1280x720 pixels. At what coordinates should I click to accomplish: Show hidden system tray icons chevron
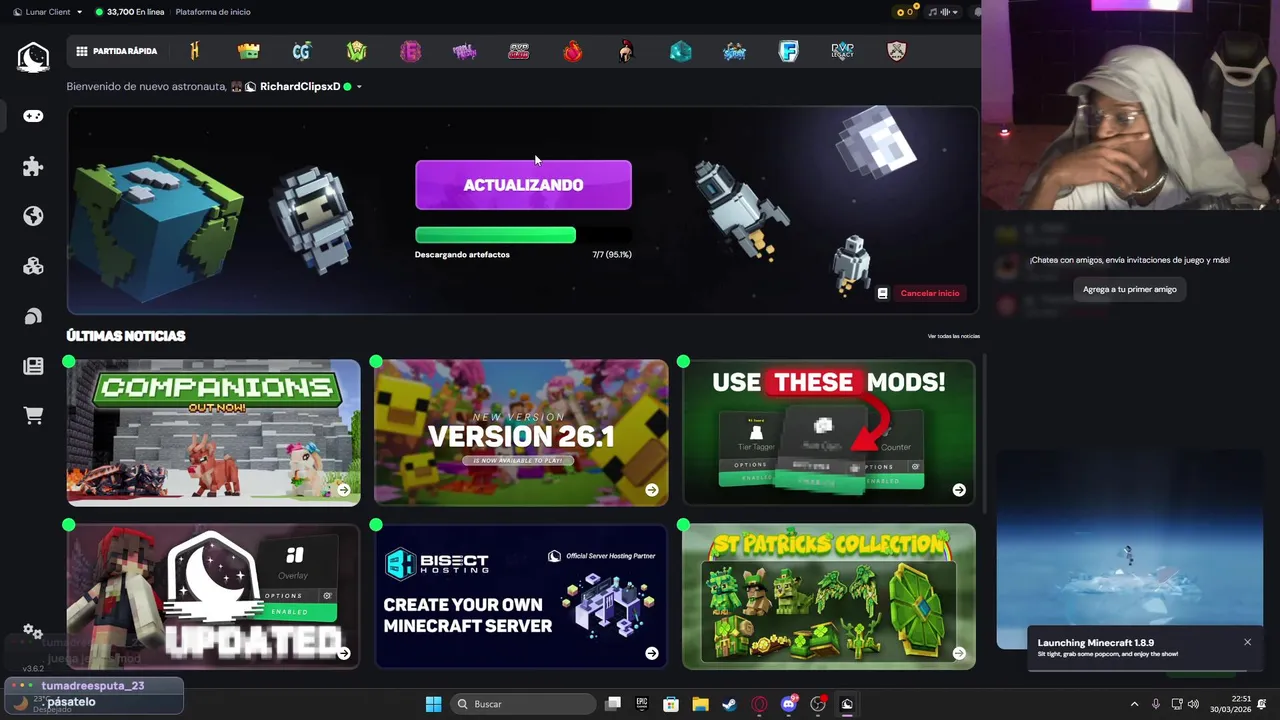(x=1134, y=704)
